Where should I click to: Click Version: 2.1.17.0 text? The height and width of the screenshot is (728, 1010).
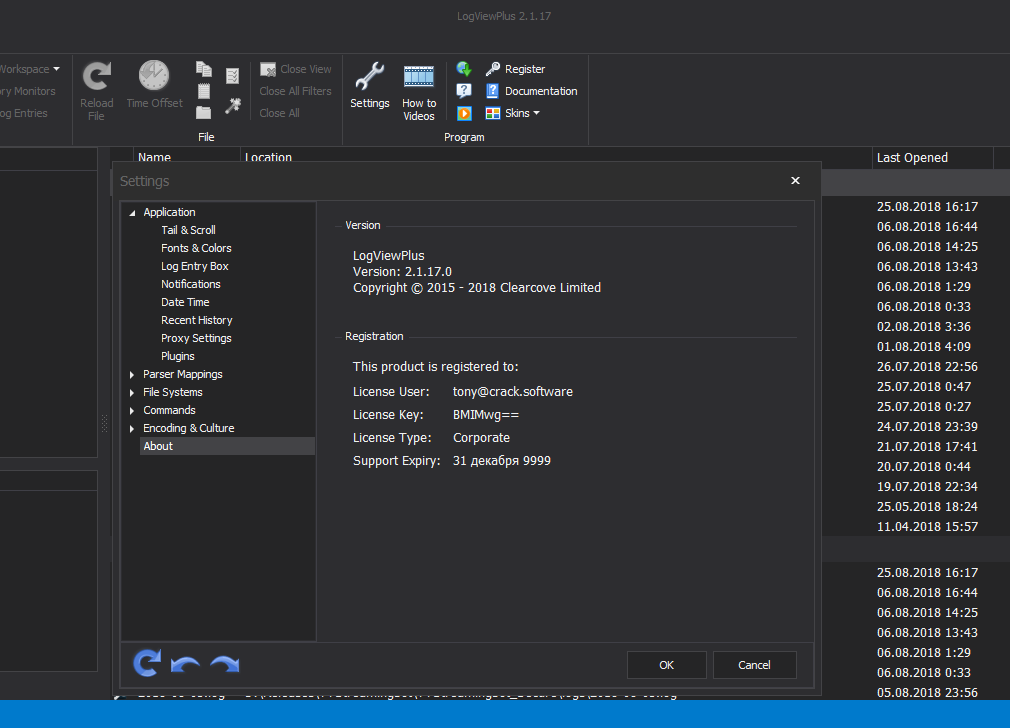pos(402,271)
